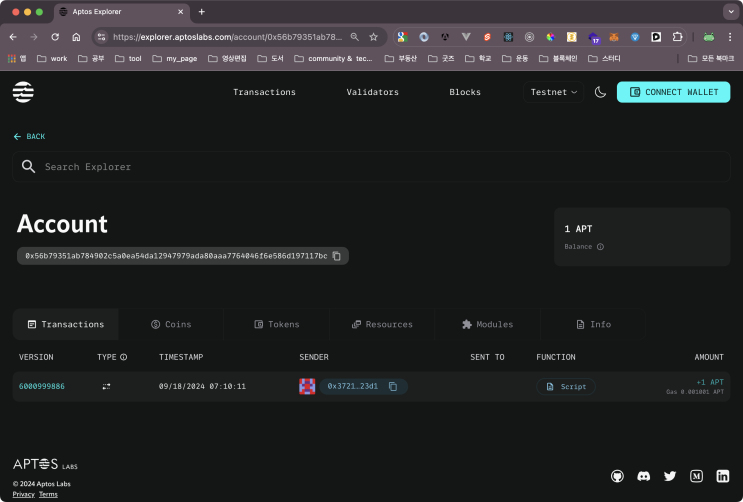Open sender address 0x3721..23d1
This screenshot has height=502, width=743.
point(353,386)
